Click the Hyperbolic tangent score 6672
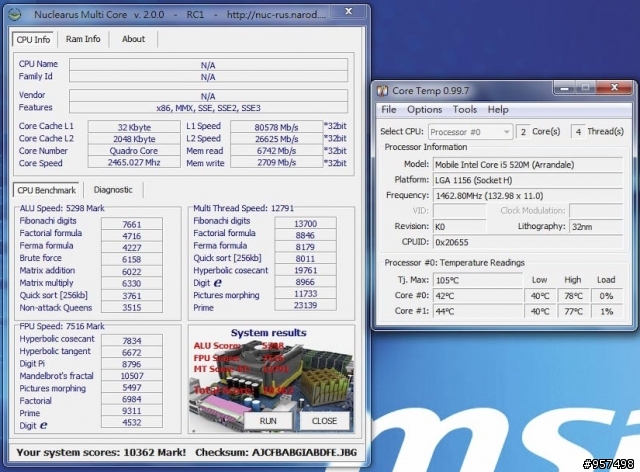This screenshot has width=640, height=472. pos(132,352)
